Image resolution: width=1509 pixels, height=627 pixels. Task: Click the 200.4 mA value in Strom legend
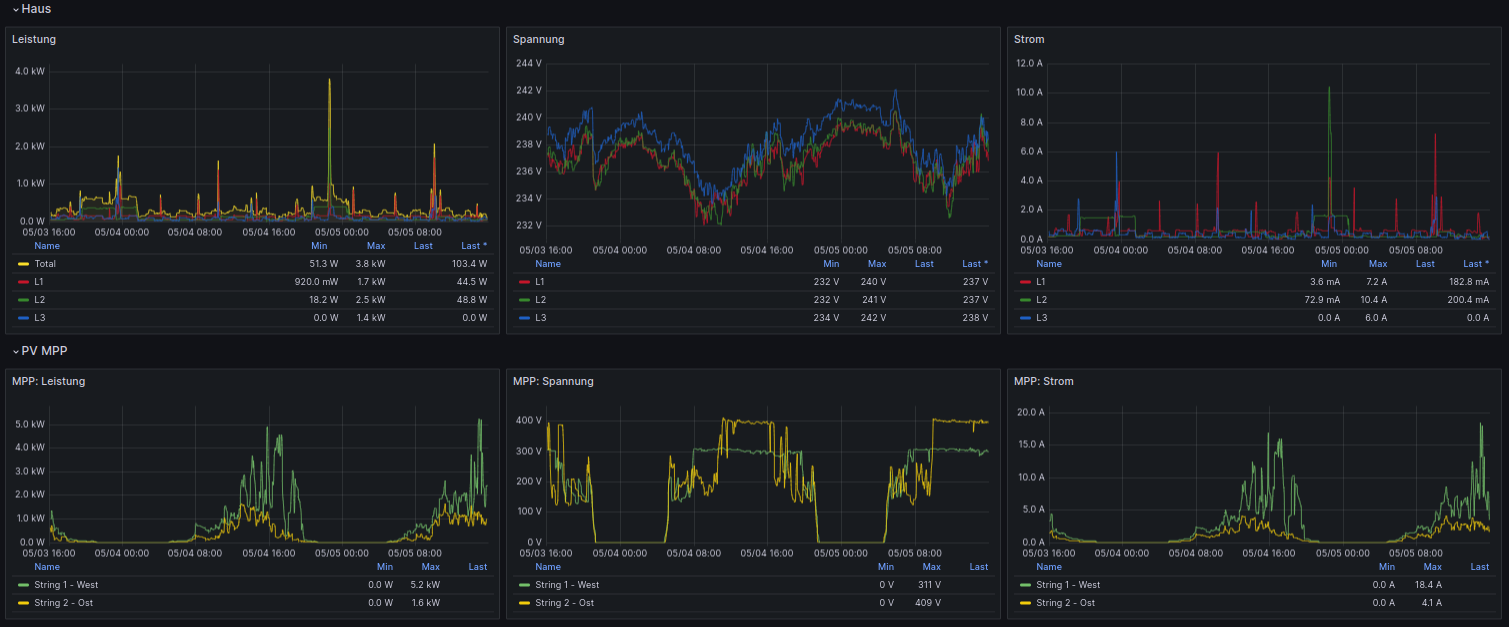(1468, 300)
